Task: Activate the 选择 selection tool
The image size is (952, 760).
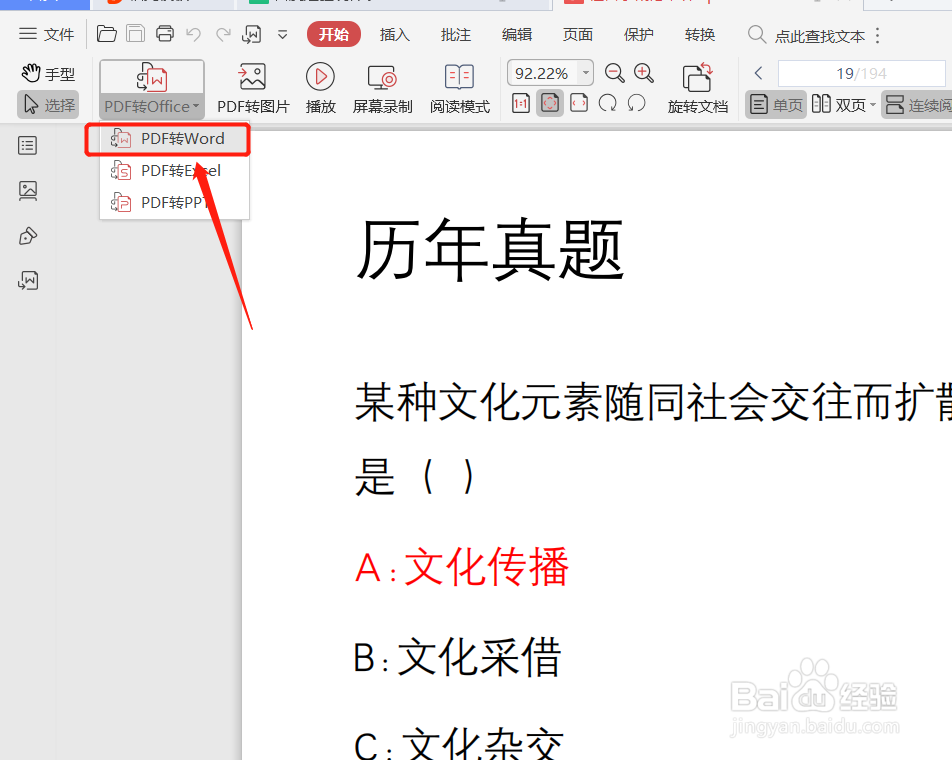Action: [47, 104]
